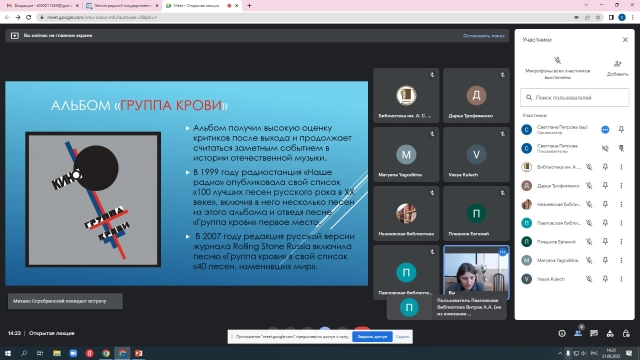Mute Maryana Yagodkina in participant list
Viewport: 640px width, 360px height.
tap(589, 260)
